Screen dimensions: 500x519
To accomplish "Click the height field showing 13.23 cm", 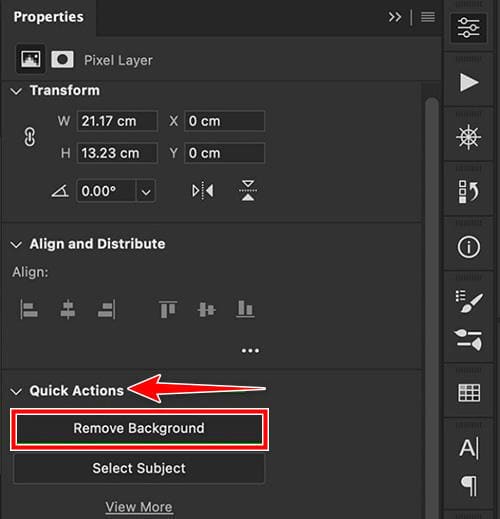I will (x=117, y=153).
